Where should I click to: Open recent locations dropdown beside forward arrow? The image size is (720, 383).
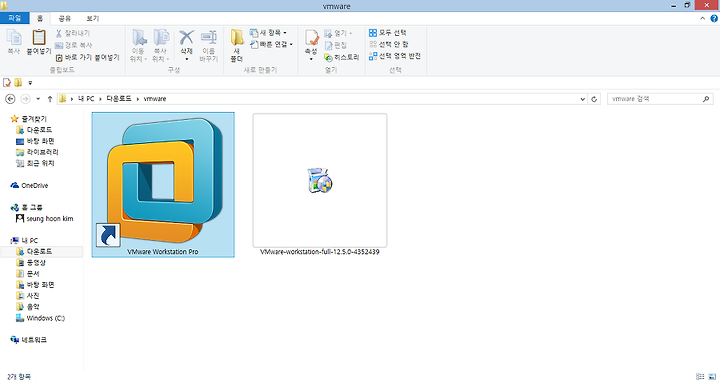(x=38, y=99)
